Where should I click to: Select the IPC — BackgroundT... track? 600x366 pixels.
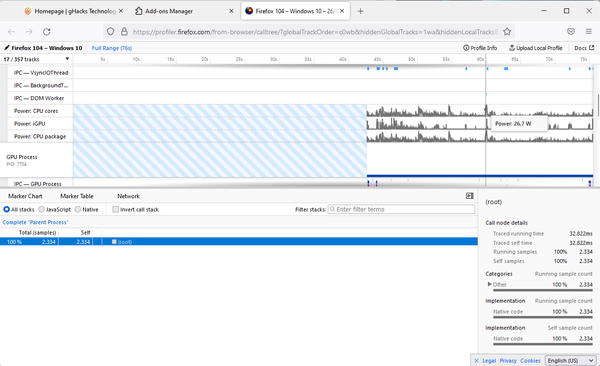click(x=41, y=85)
